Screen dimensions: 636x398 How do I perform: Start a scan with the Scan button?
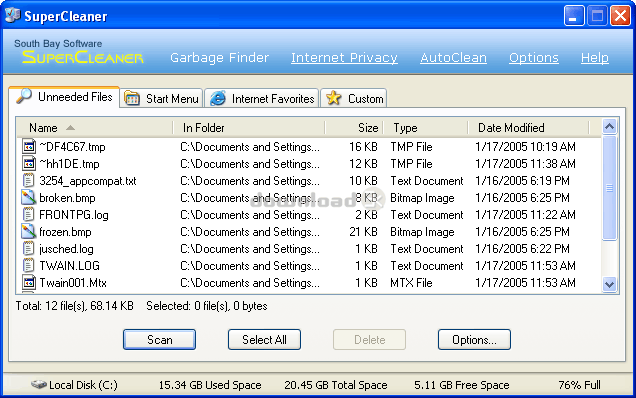pyautogui.click(x=159, y=340)
